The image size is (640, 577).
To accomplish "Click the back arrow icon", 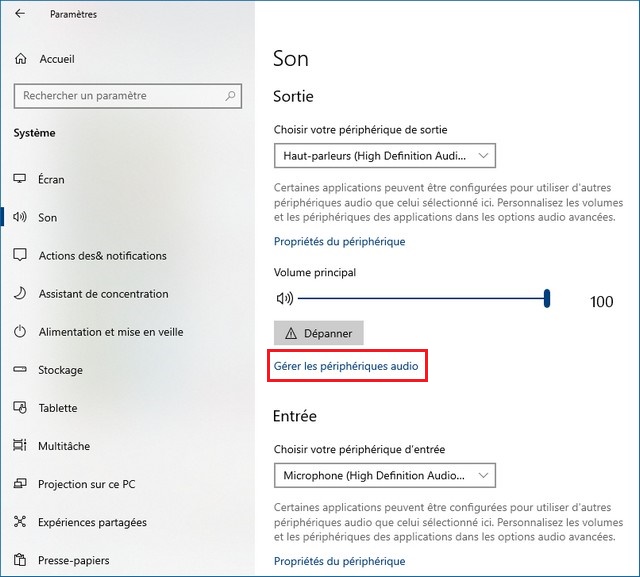I will click(x=21, y=14).
